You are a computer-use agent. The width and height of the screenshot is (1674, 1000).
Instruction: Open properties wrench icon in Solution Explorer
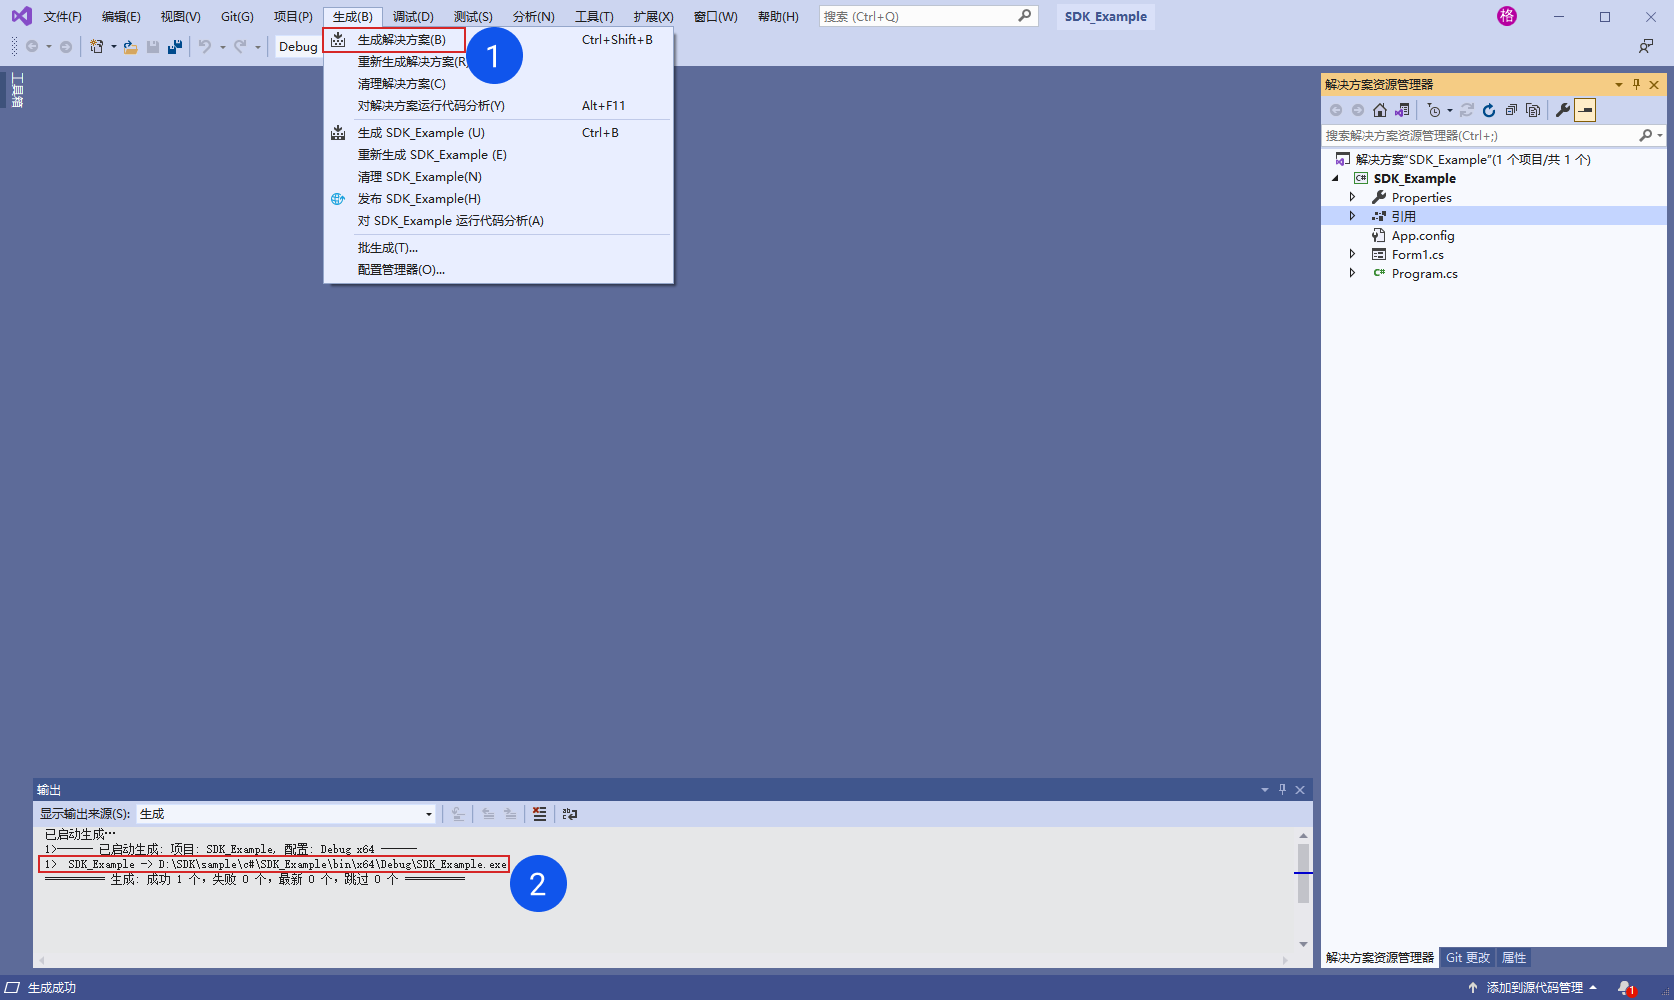[1562, 110]
